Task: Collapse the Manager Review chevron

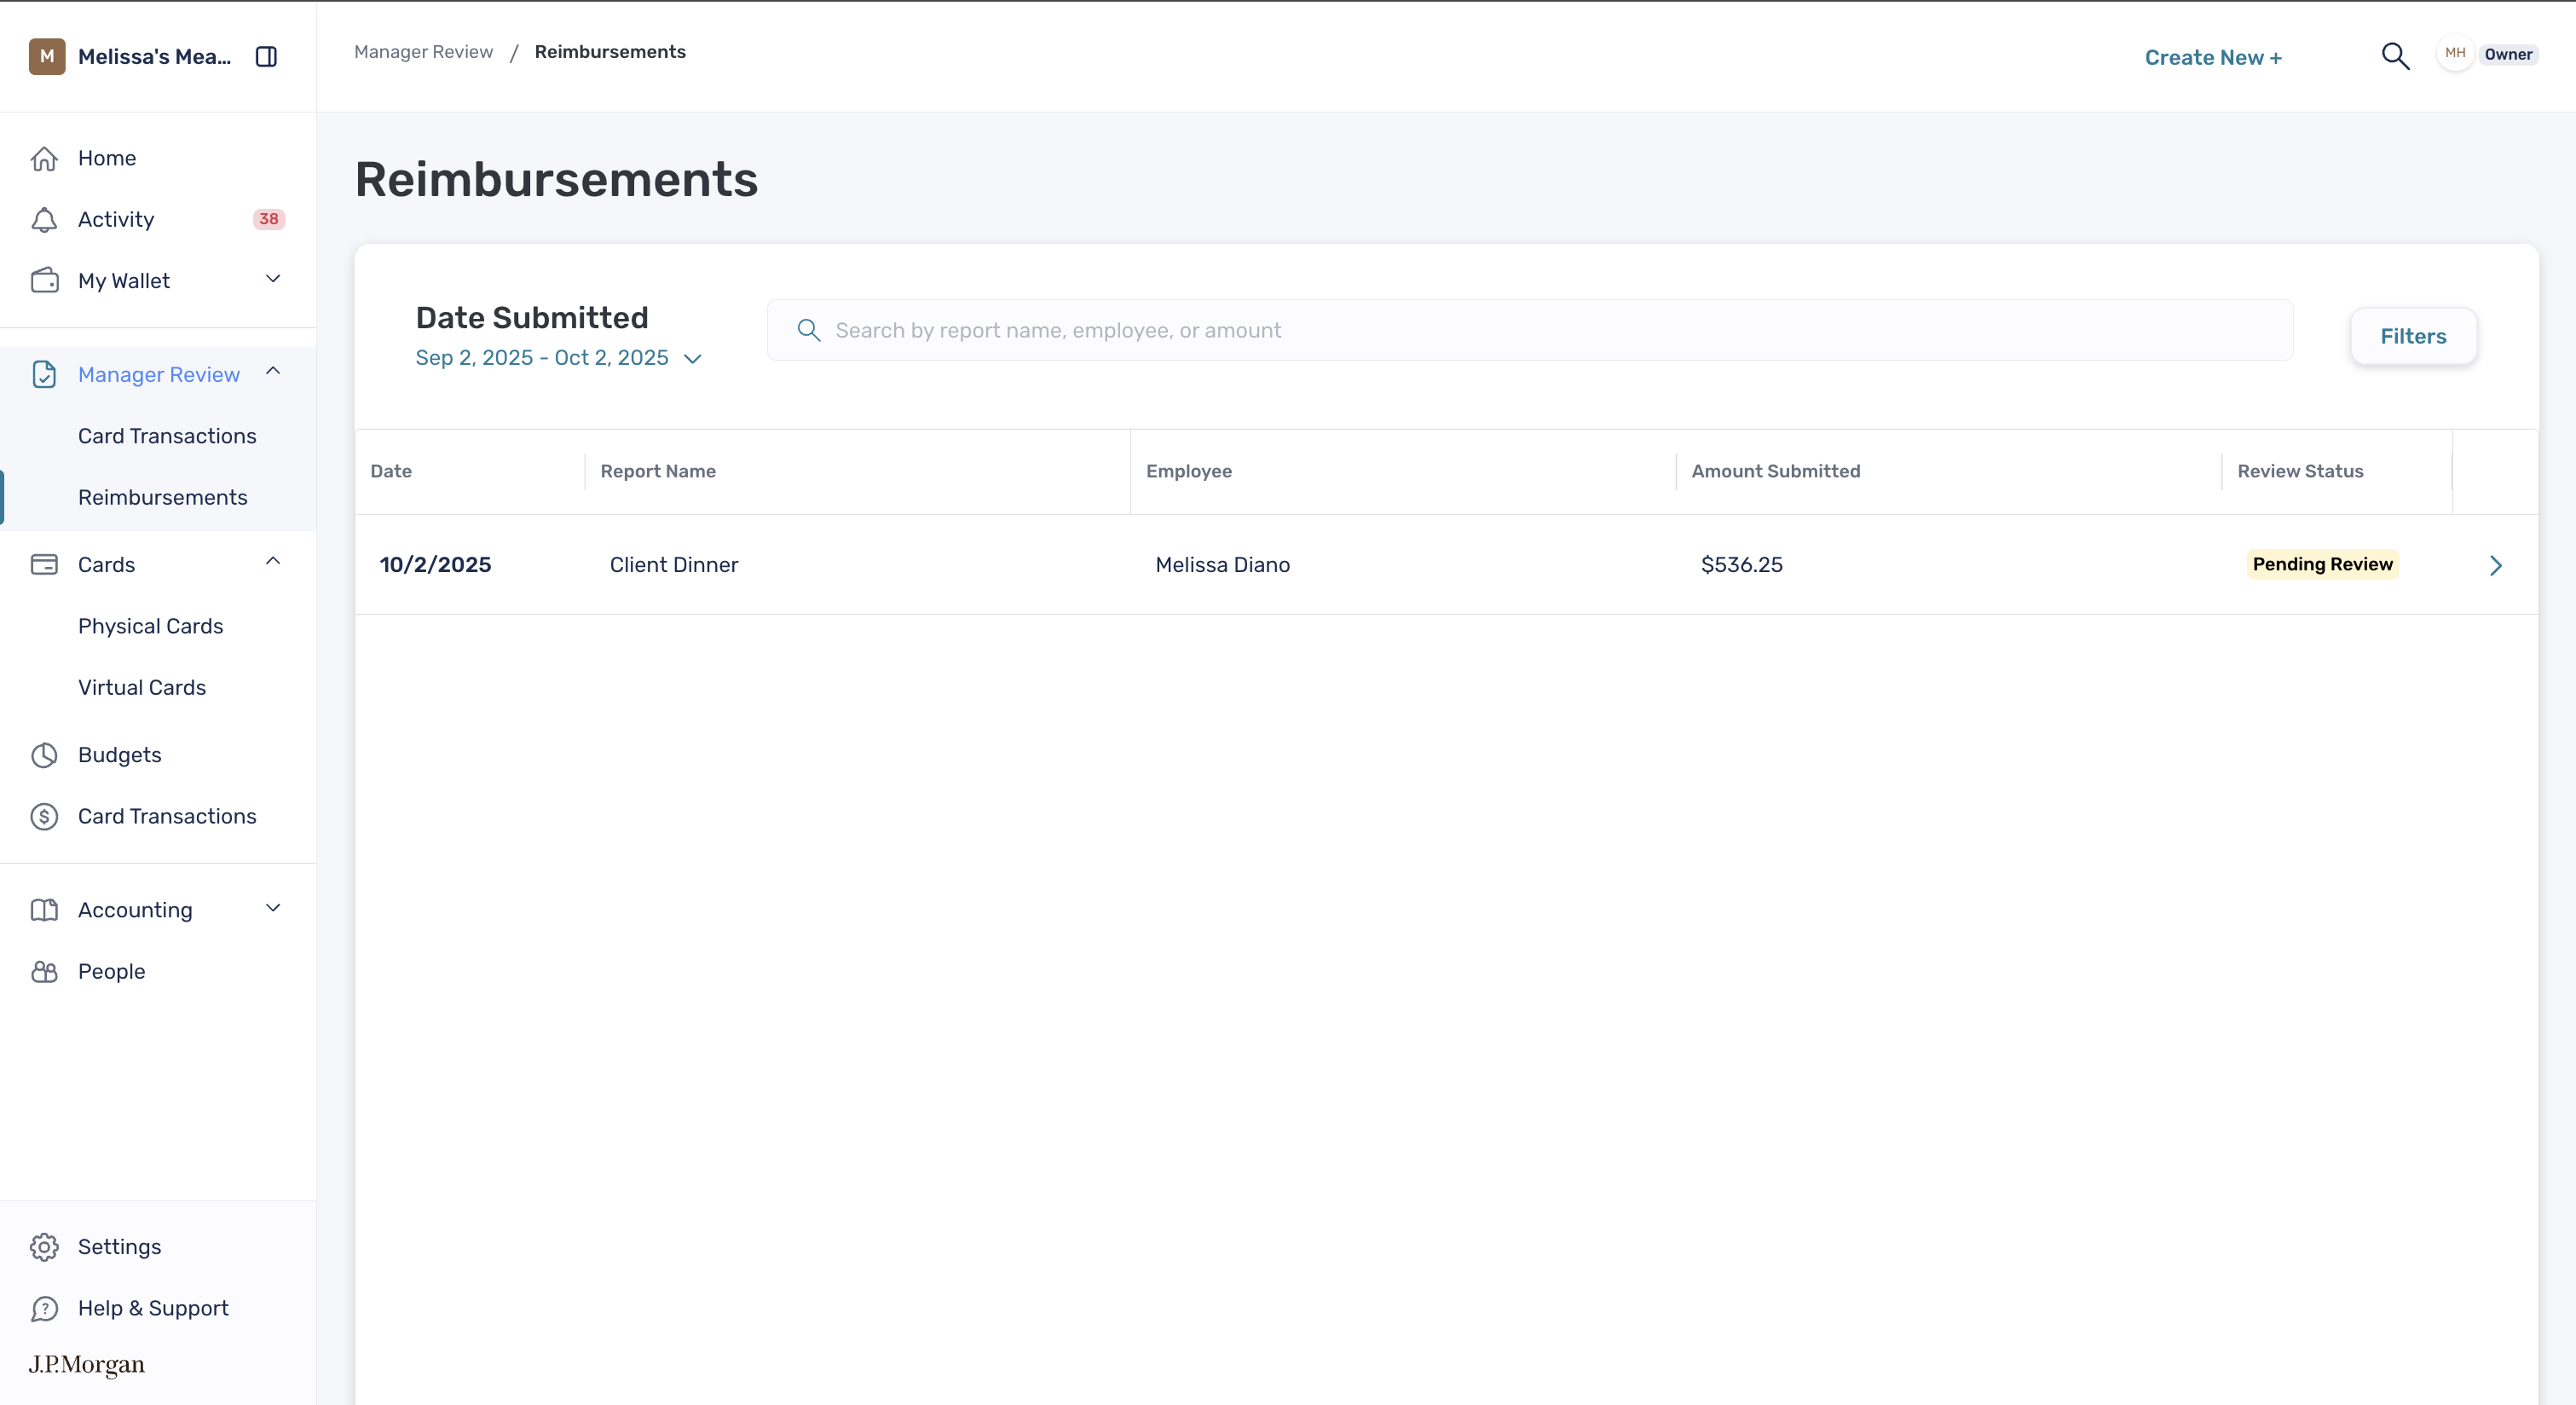Action: pos(273,371)
